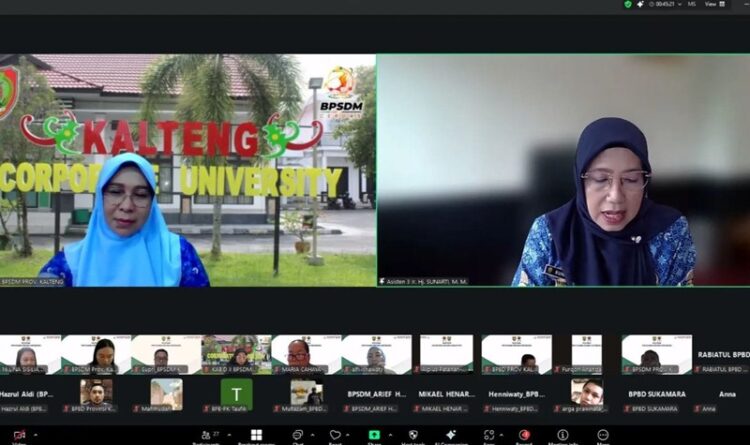Open the Apps icon

click(x=489, y=434)
